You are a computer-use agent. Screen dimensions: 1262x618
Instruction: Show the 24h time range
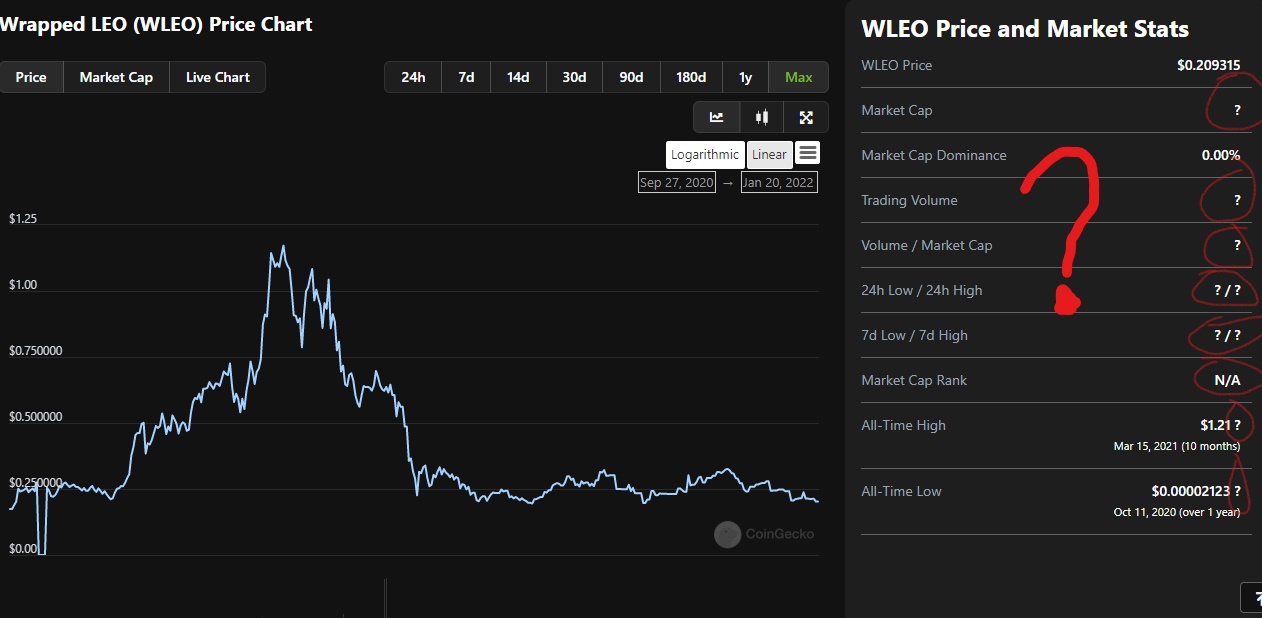(413, 77)
